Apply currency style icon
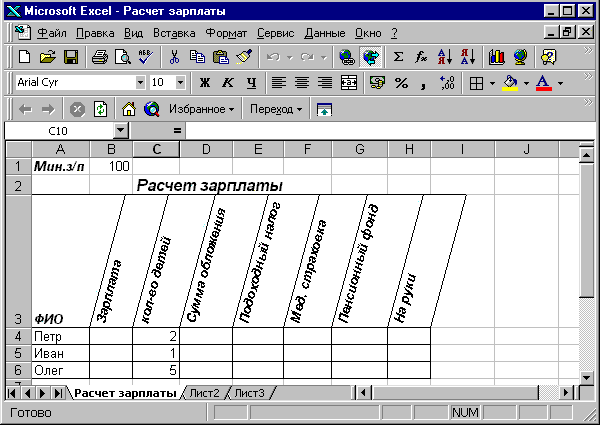Viewport: 600px width, 425px height. (x=377, y=83)
